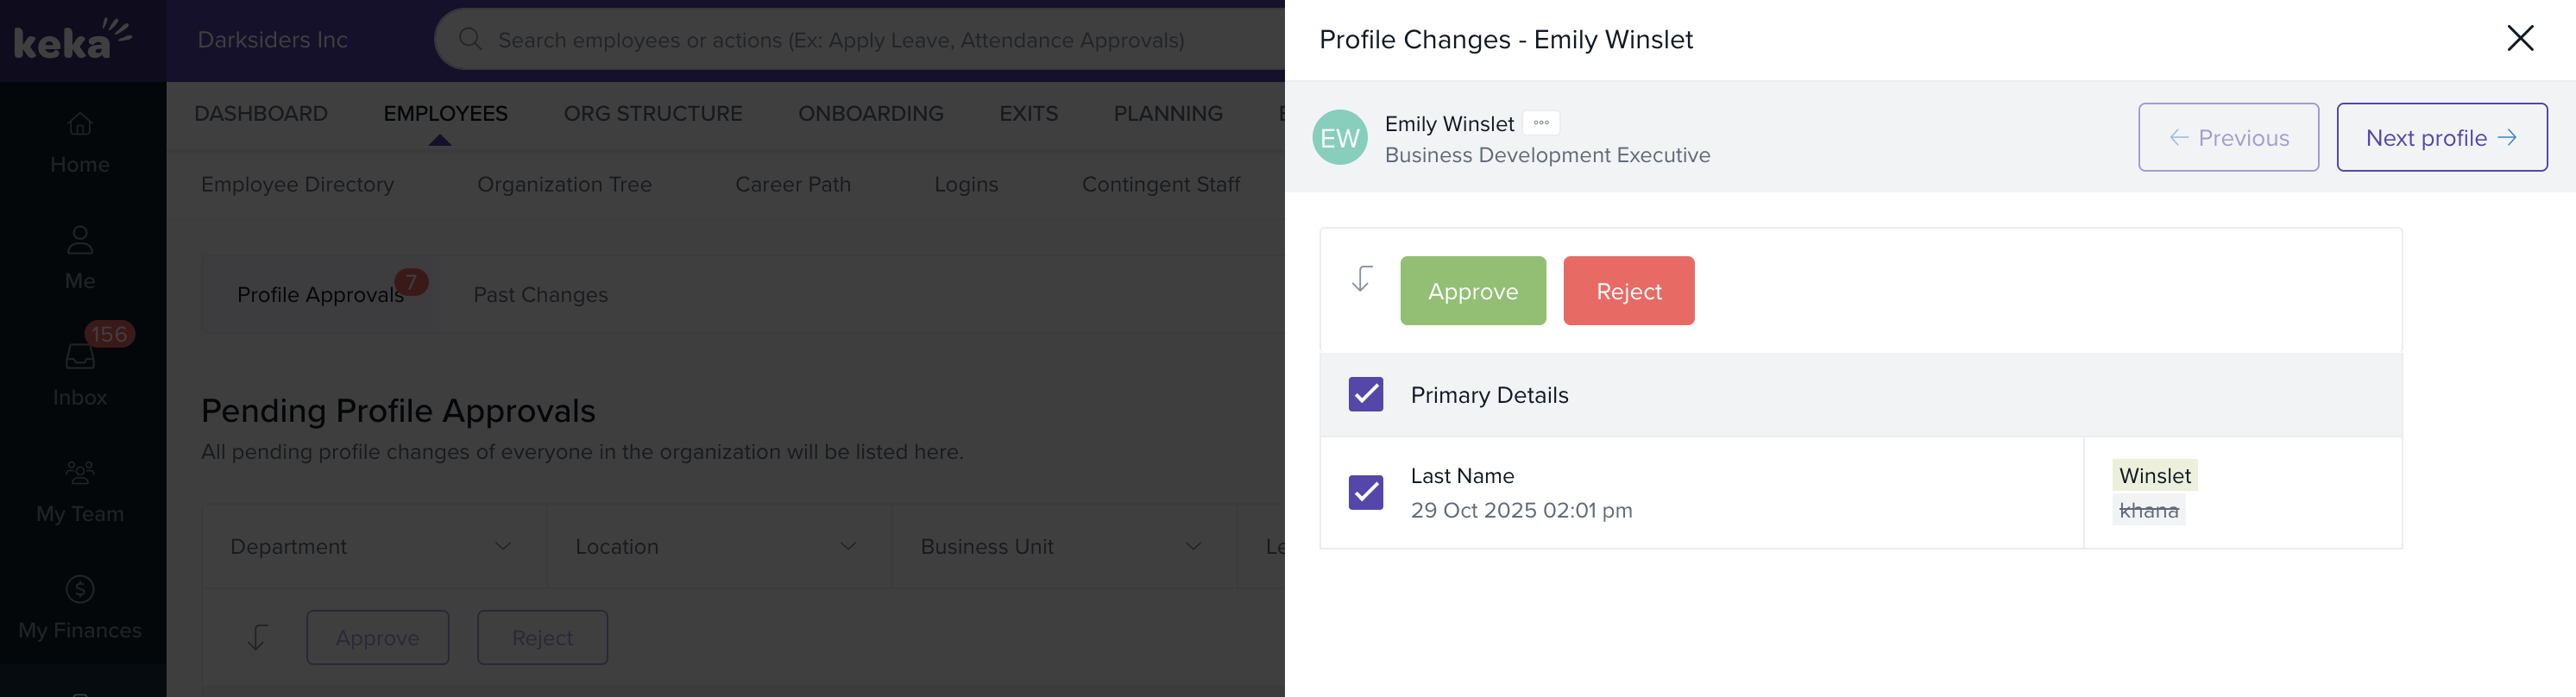Open the ORG STRUCTURE menu tab
This screenshot has width=2576, height=697.
coord(653,114)
